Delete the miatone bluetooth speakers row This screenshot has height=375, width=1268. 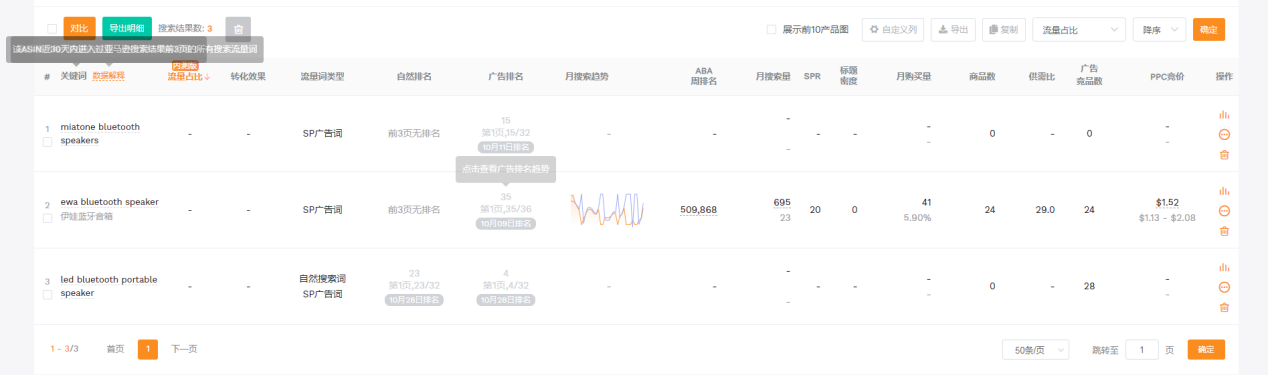pos(1224,154)
